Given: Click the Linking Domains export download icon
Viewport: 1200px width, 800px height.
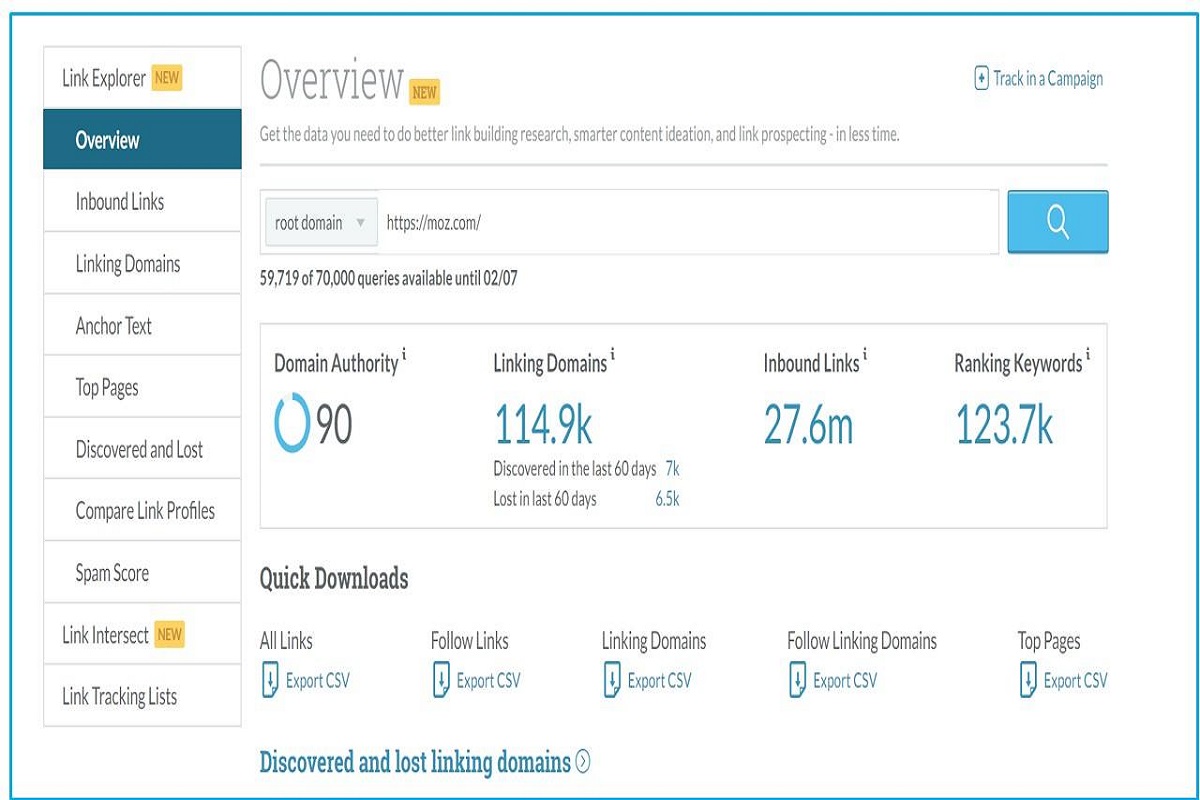Looking at the screenshot, I should point(612,681).
